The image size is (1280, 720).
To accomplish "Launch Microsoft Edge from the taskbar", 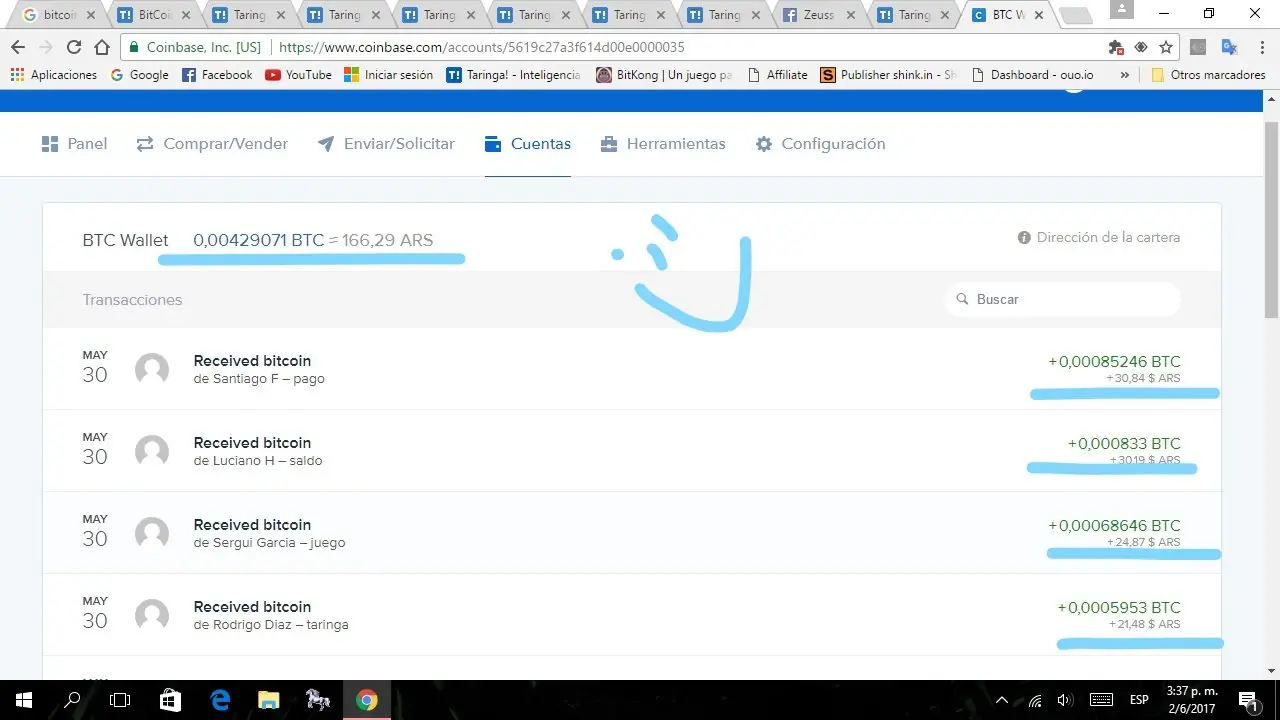I will (x=219, y=700).
